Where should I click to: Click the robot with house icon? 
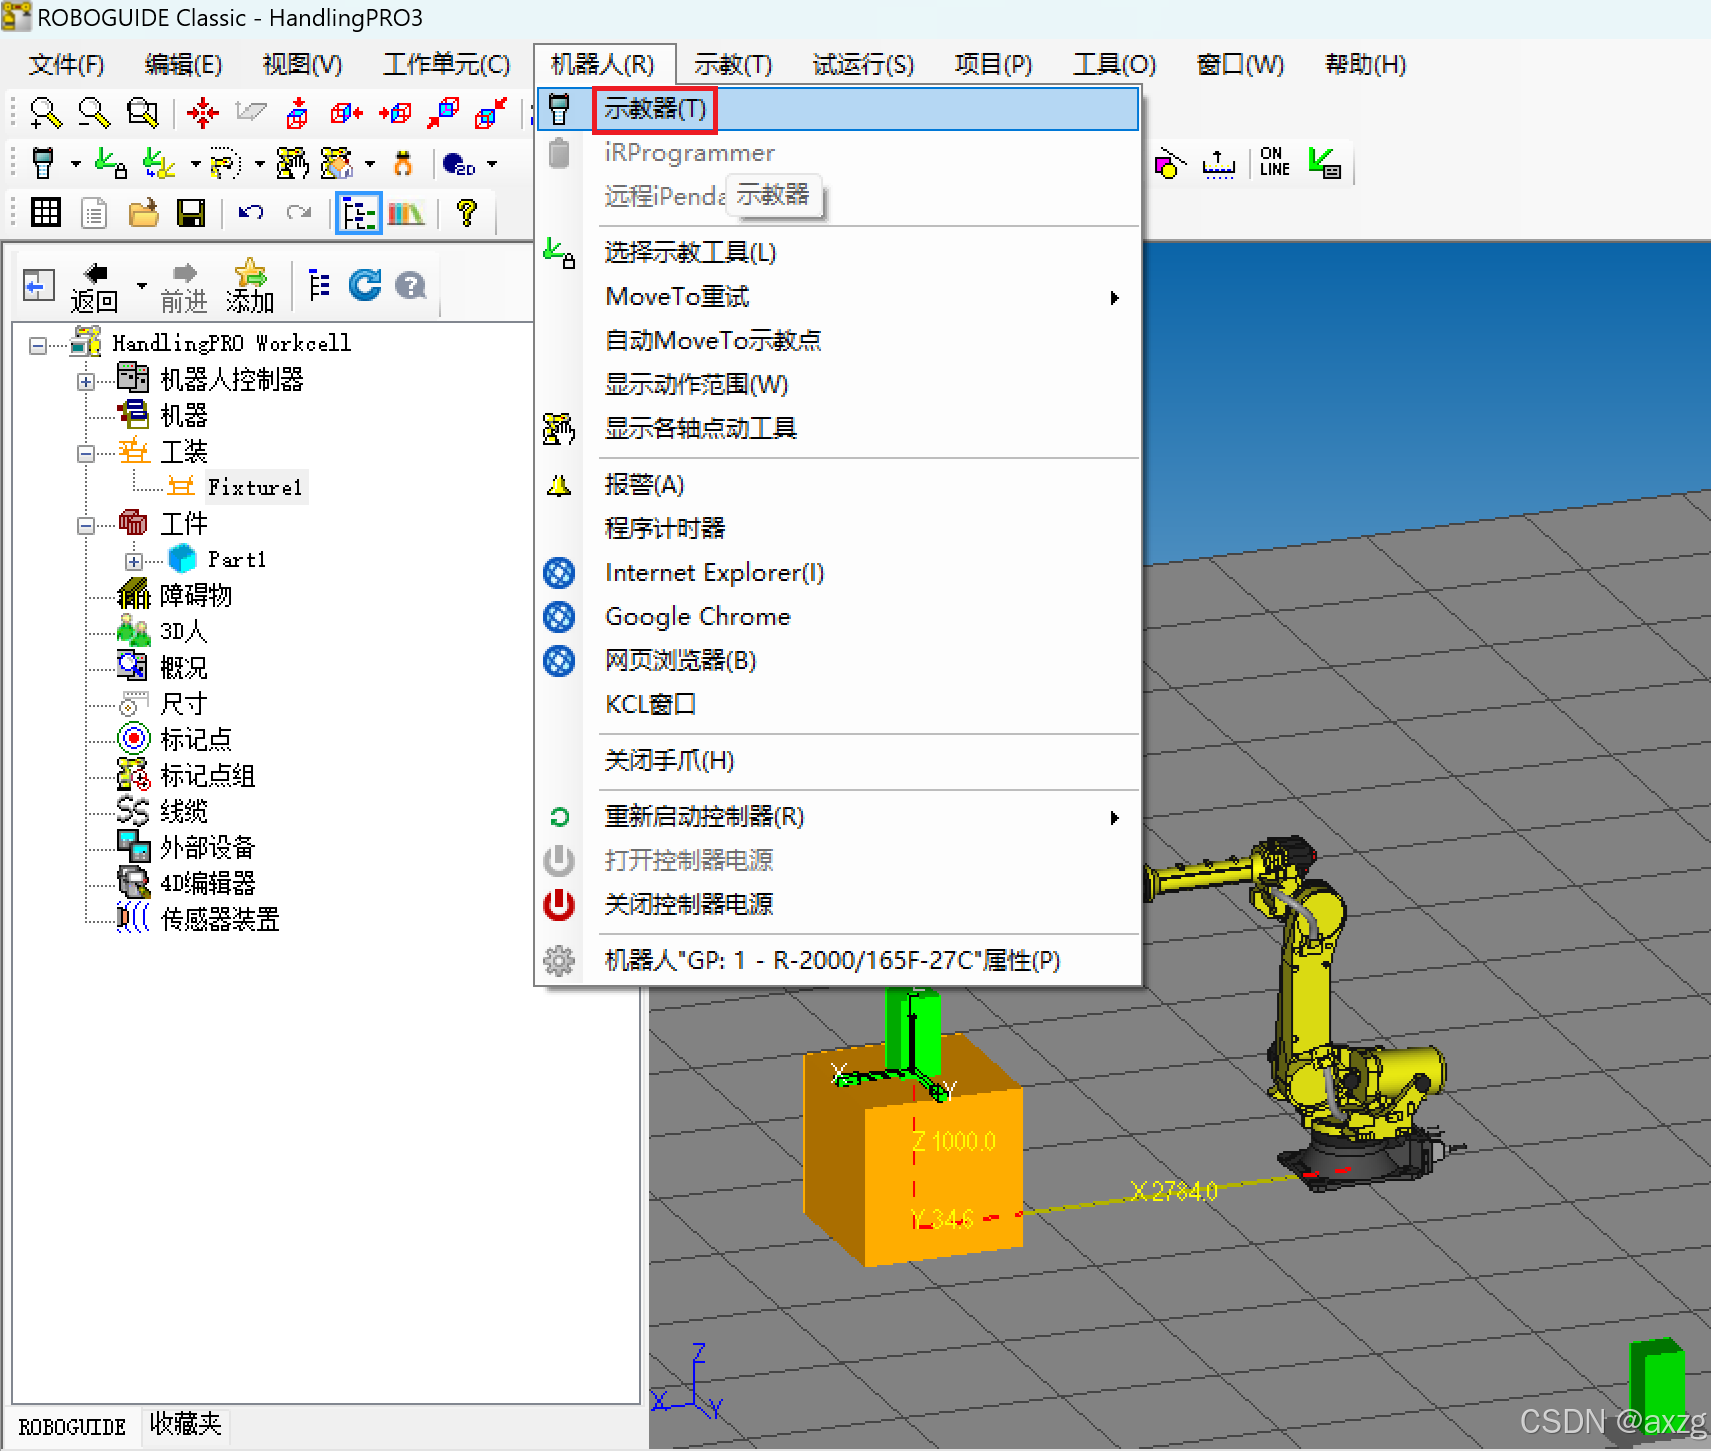[337, 163]
